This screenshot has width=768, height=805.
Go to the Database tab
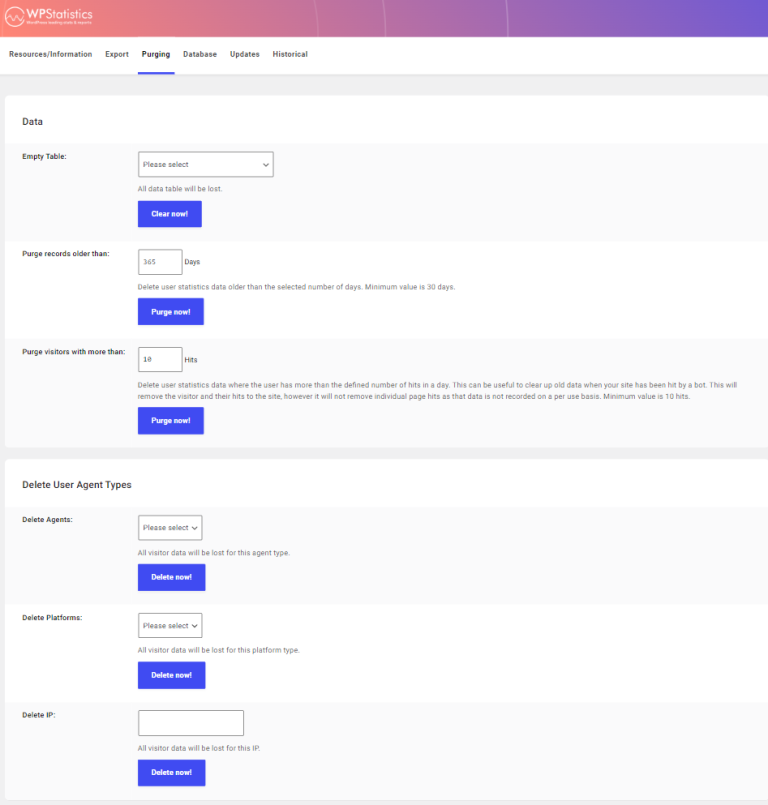point(200,54)
